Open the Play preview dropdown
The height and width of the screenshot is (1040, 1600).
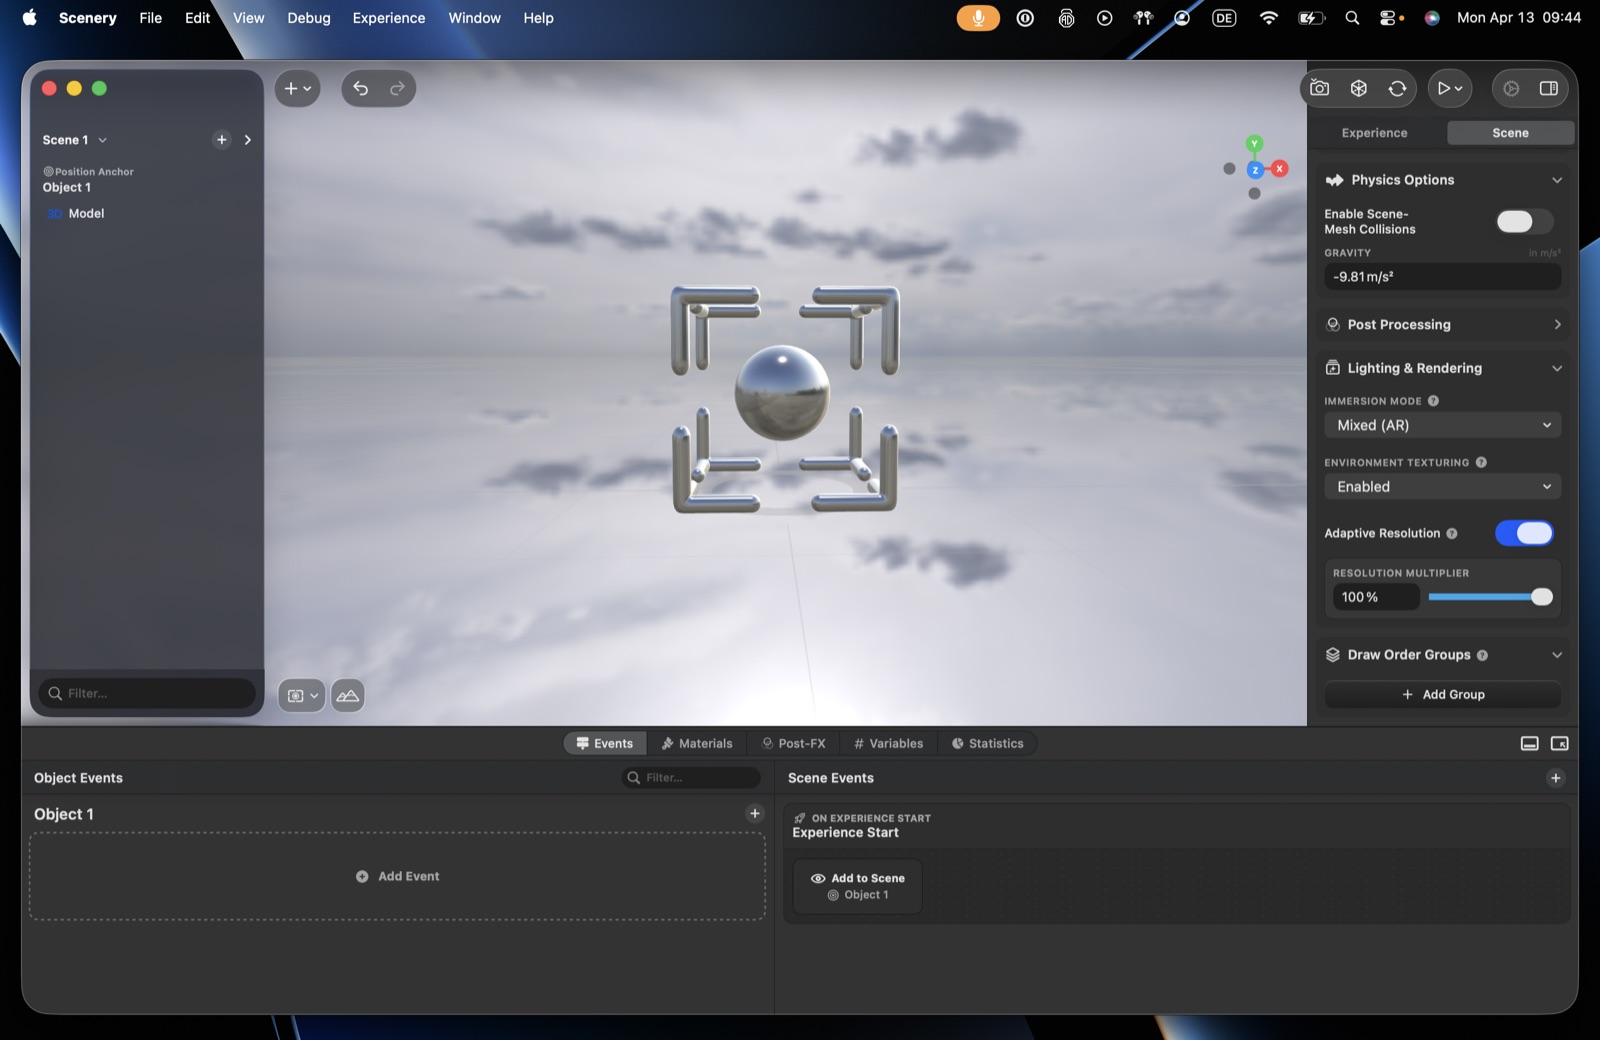tap(1449, 88)
